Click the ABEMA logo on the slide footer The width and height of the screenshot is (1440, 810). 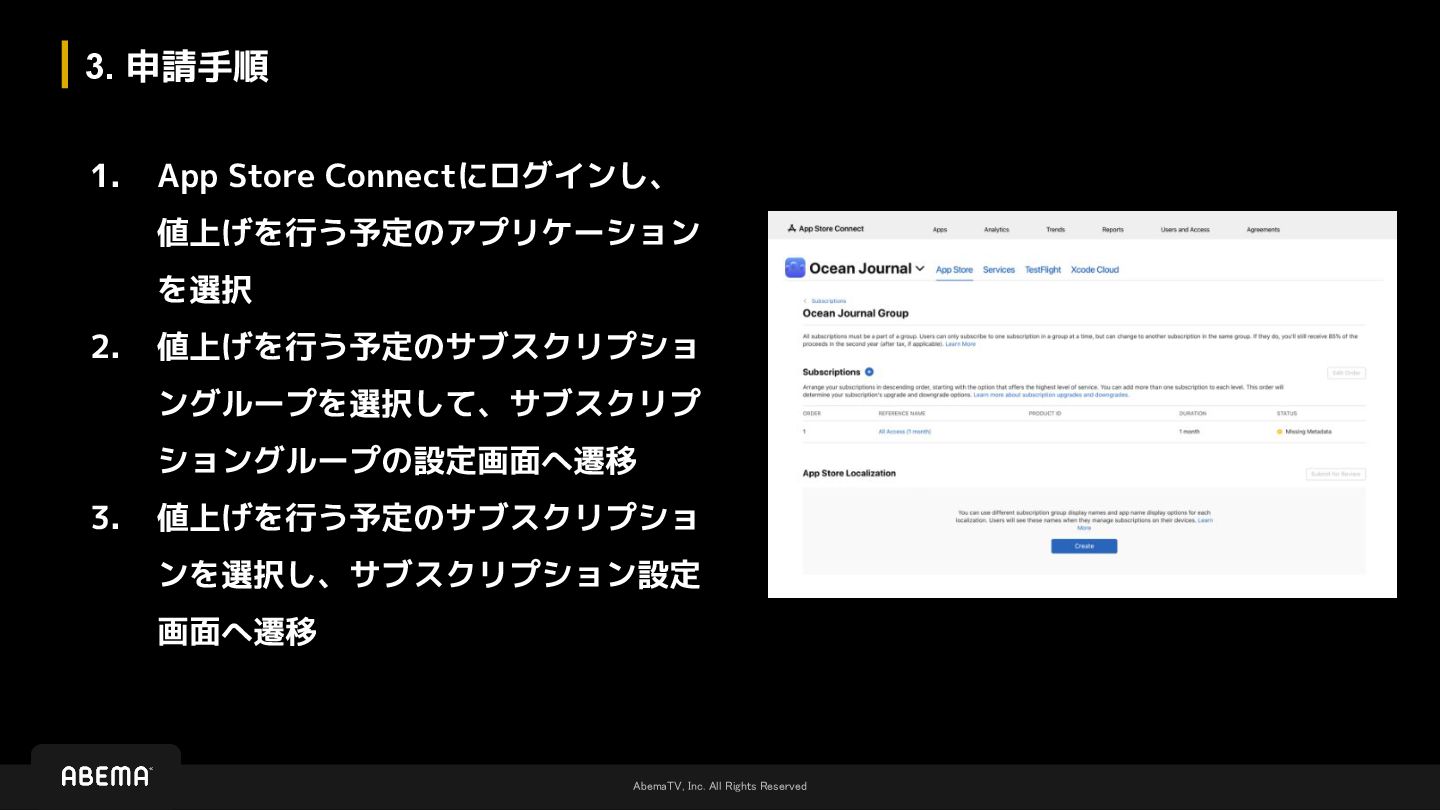[107, 776]
